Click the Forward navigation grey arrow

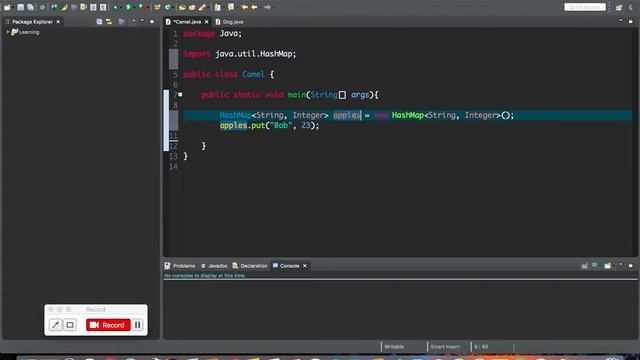[x=267, y=7]
